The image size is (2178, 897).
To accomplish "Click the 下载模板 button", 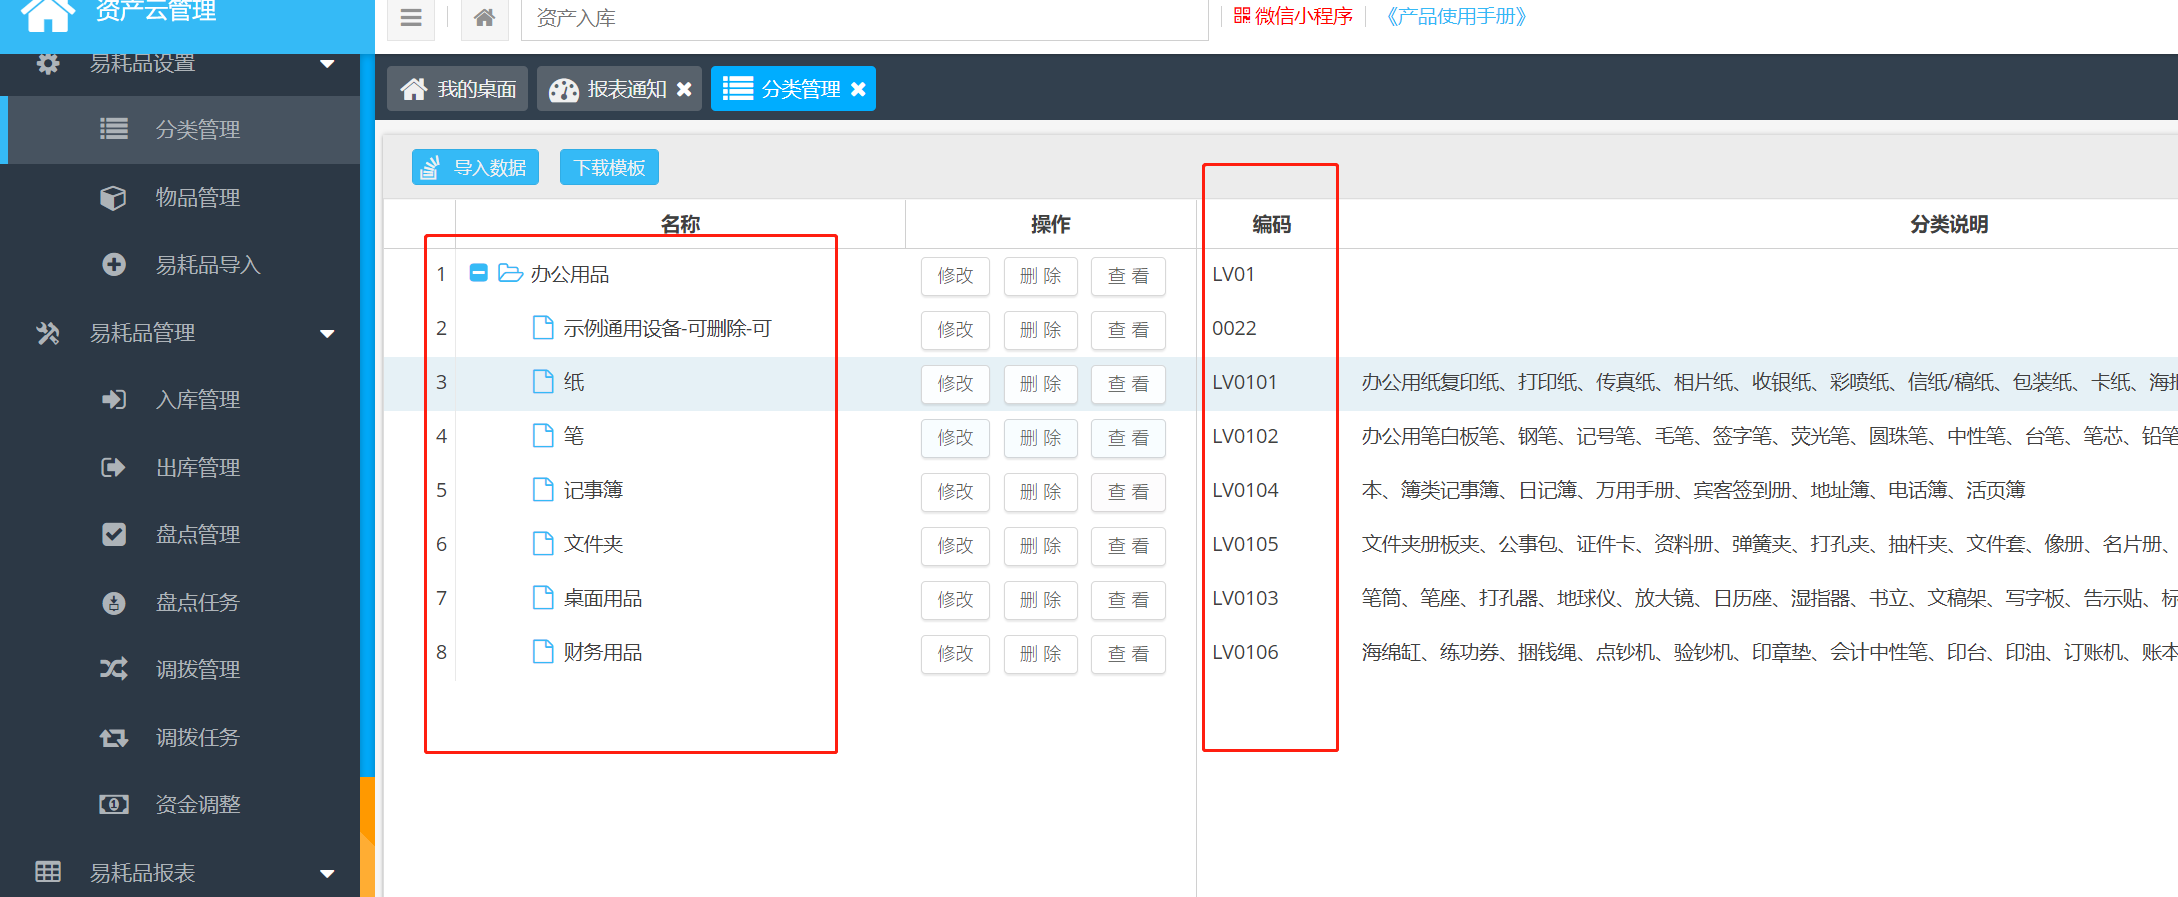I will 609,167.
